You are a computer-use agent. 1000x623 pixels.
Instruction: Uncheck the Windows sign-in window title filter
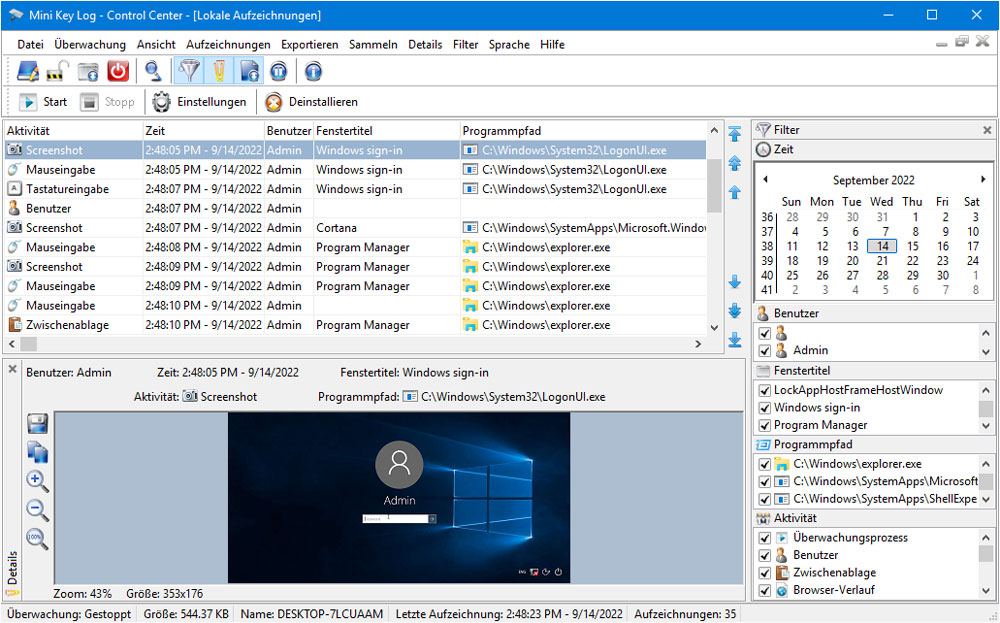pyautogui.click(x=765, y=408)
